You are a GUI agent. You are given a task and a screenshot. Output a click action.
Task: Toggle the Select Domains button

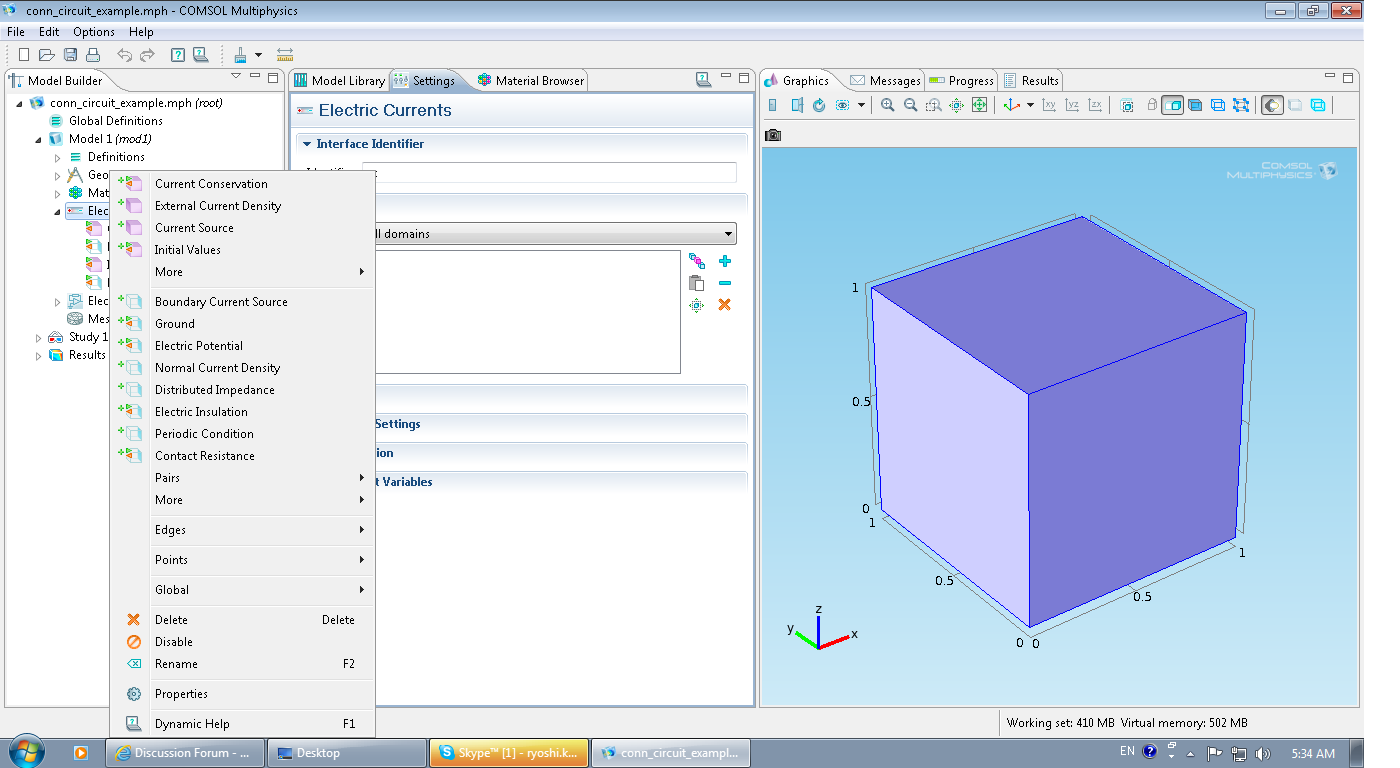click(x=1173, y=105)
